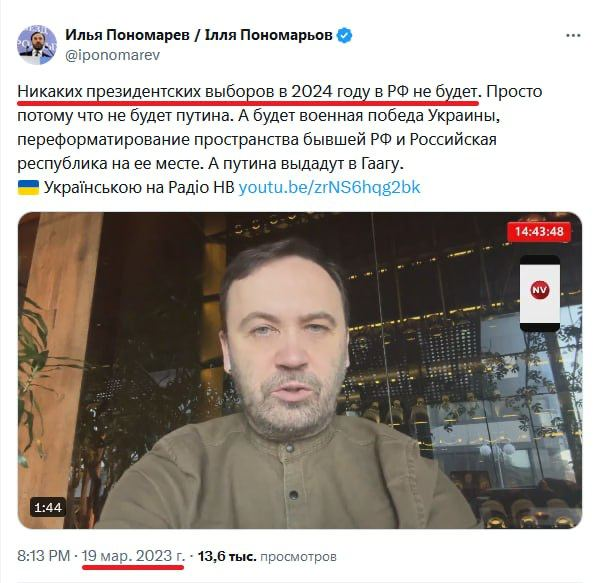The width and height of the screenshot is (598, 583).
Task: Click the red 14:43:48 clock overlay
Action: click(x=539, y=231)
